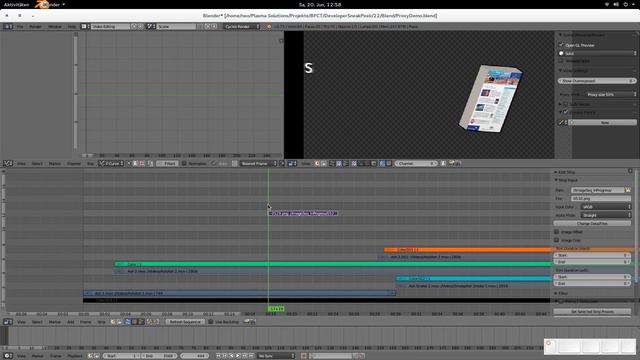
Task: Click the Blender logo icon in the Info header
Action: [x=269, y=27]
